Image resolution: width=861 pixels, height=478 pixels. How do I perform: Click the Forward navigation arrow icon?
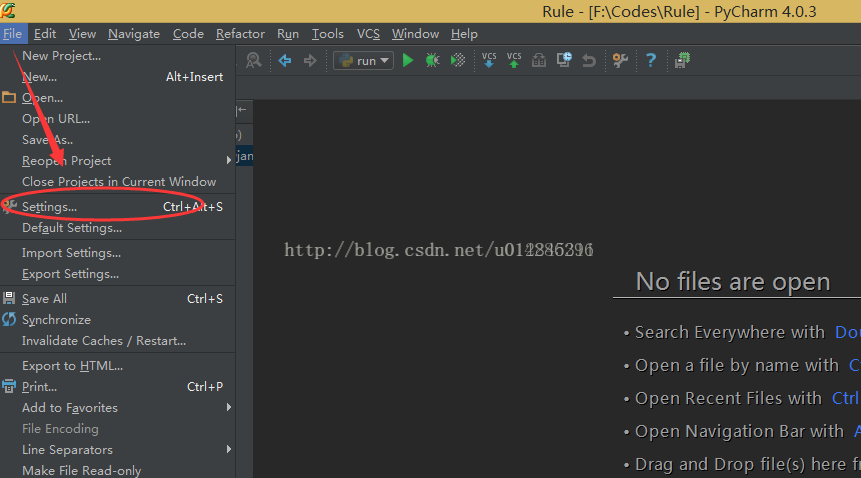point(310,60)
